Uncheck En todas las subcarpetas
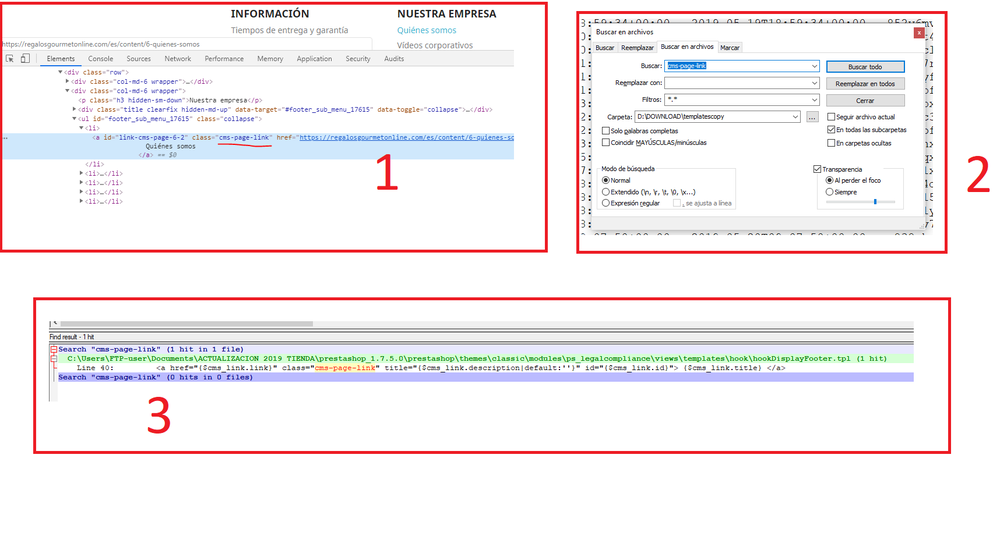The height and width of the screenshot is (547, 1000). 831,129
